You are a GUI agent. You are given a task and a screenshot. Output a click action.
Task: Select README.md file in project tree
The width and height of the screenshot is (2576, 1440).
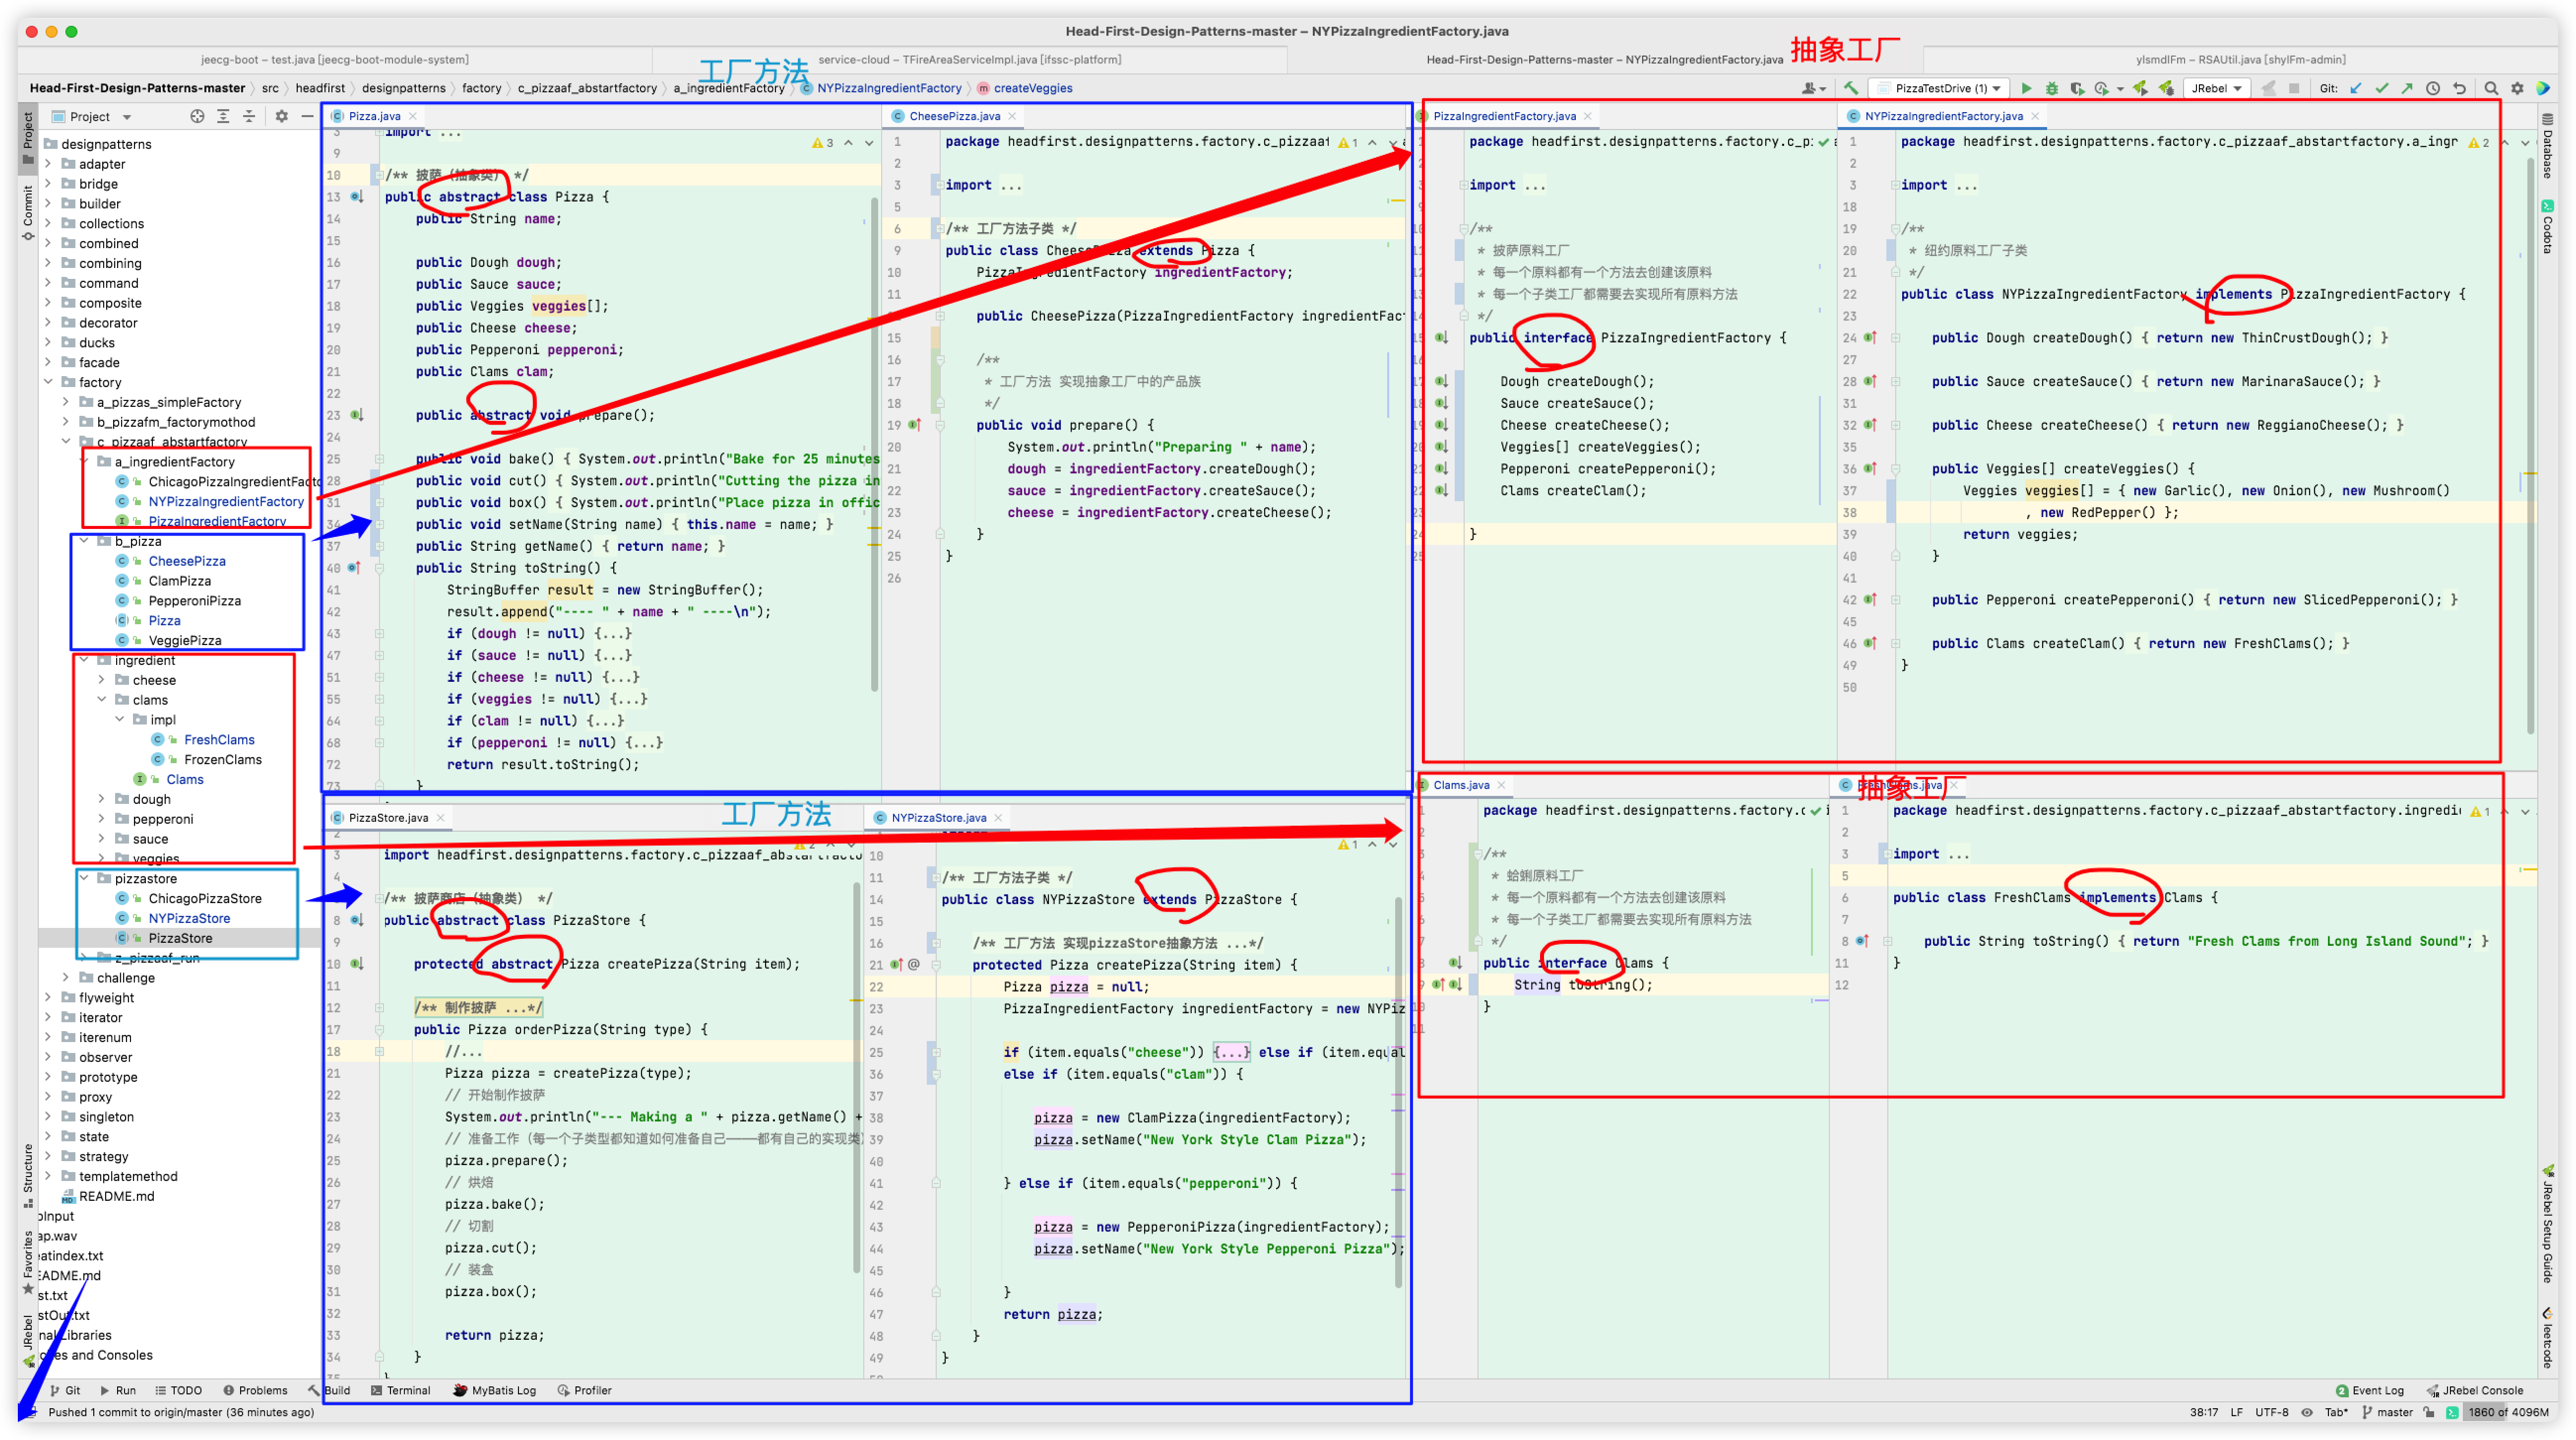point(108,1196)
